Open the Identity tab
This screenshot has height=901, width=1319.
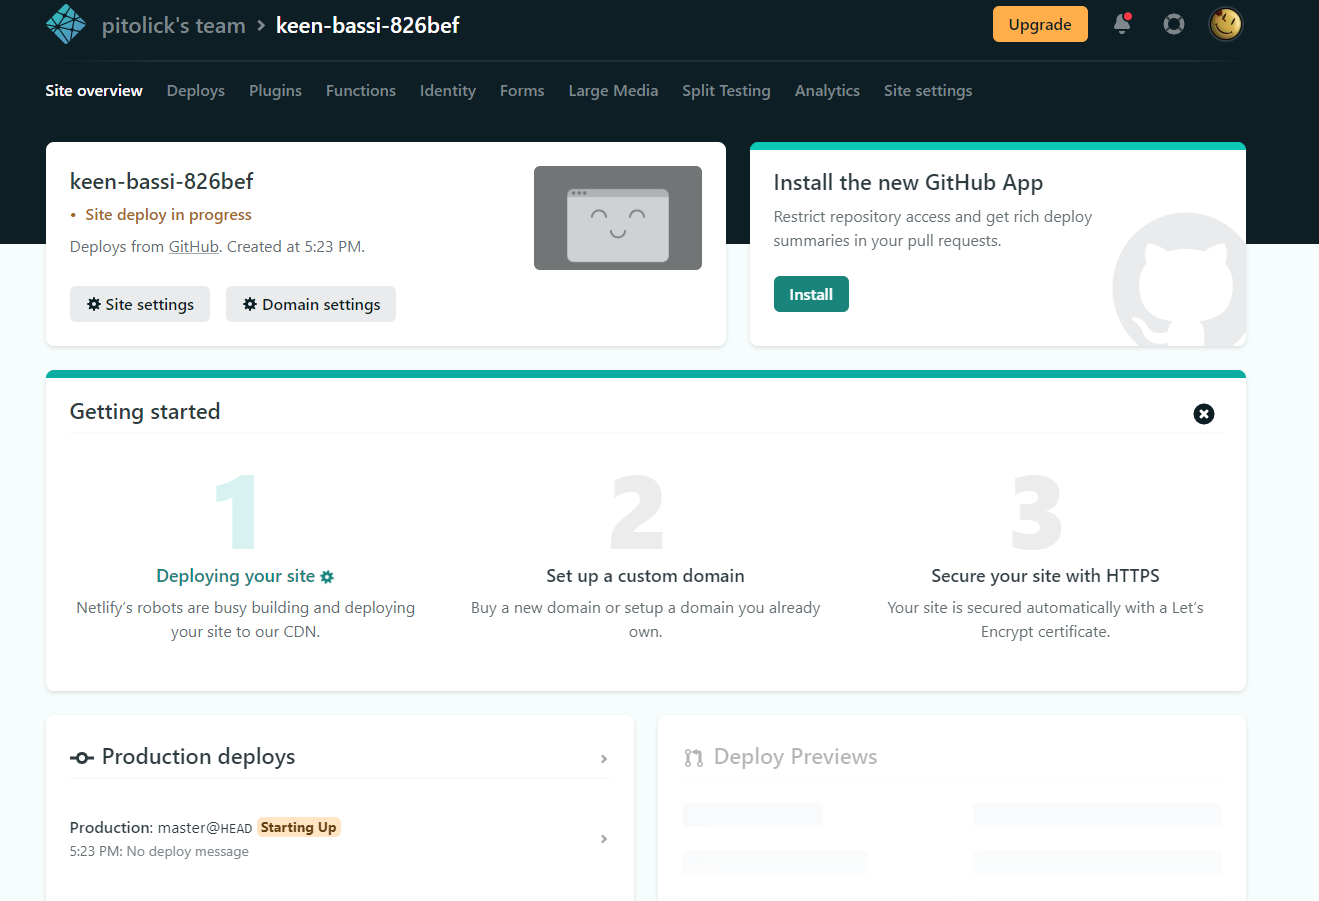[x=448, y=91]
